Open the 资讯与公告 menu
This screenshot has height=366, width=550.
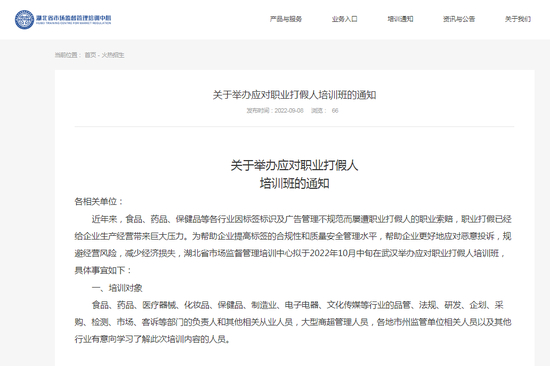click(x=459, y=19)
